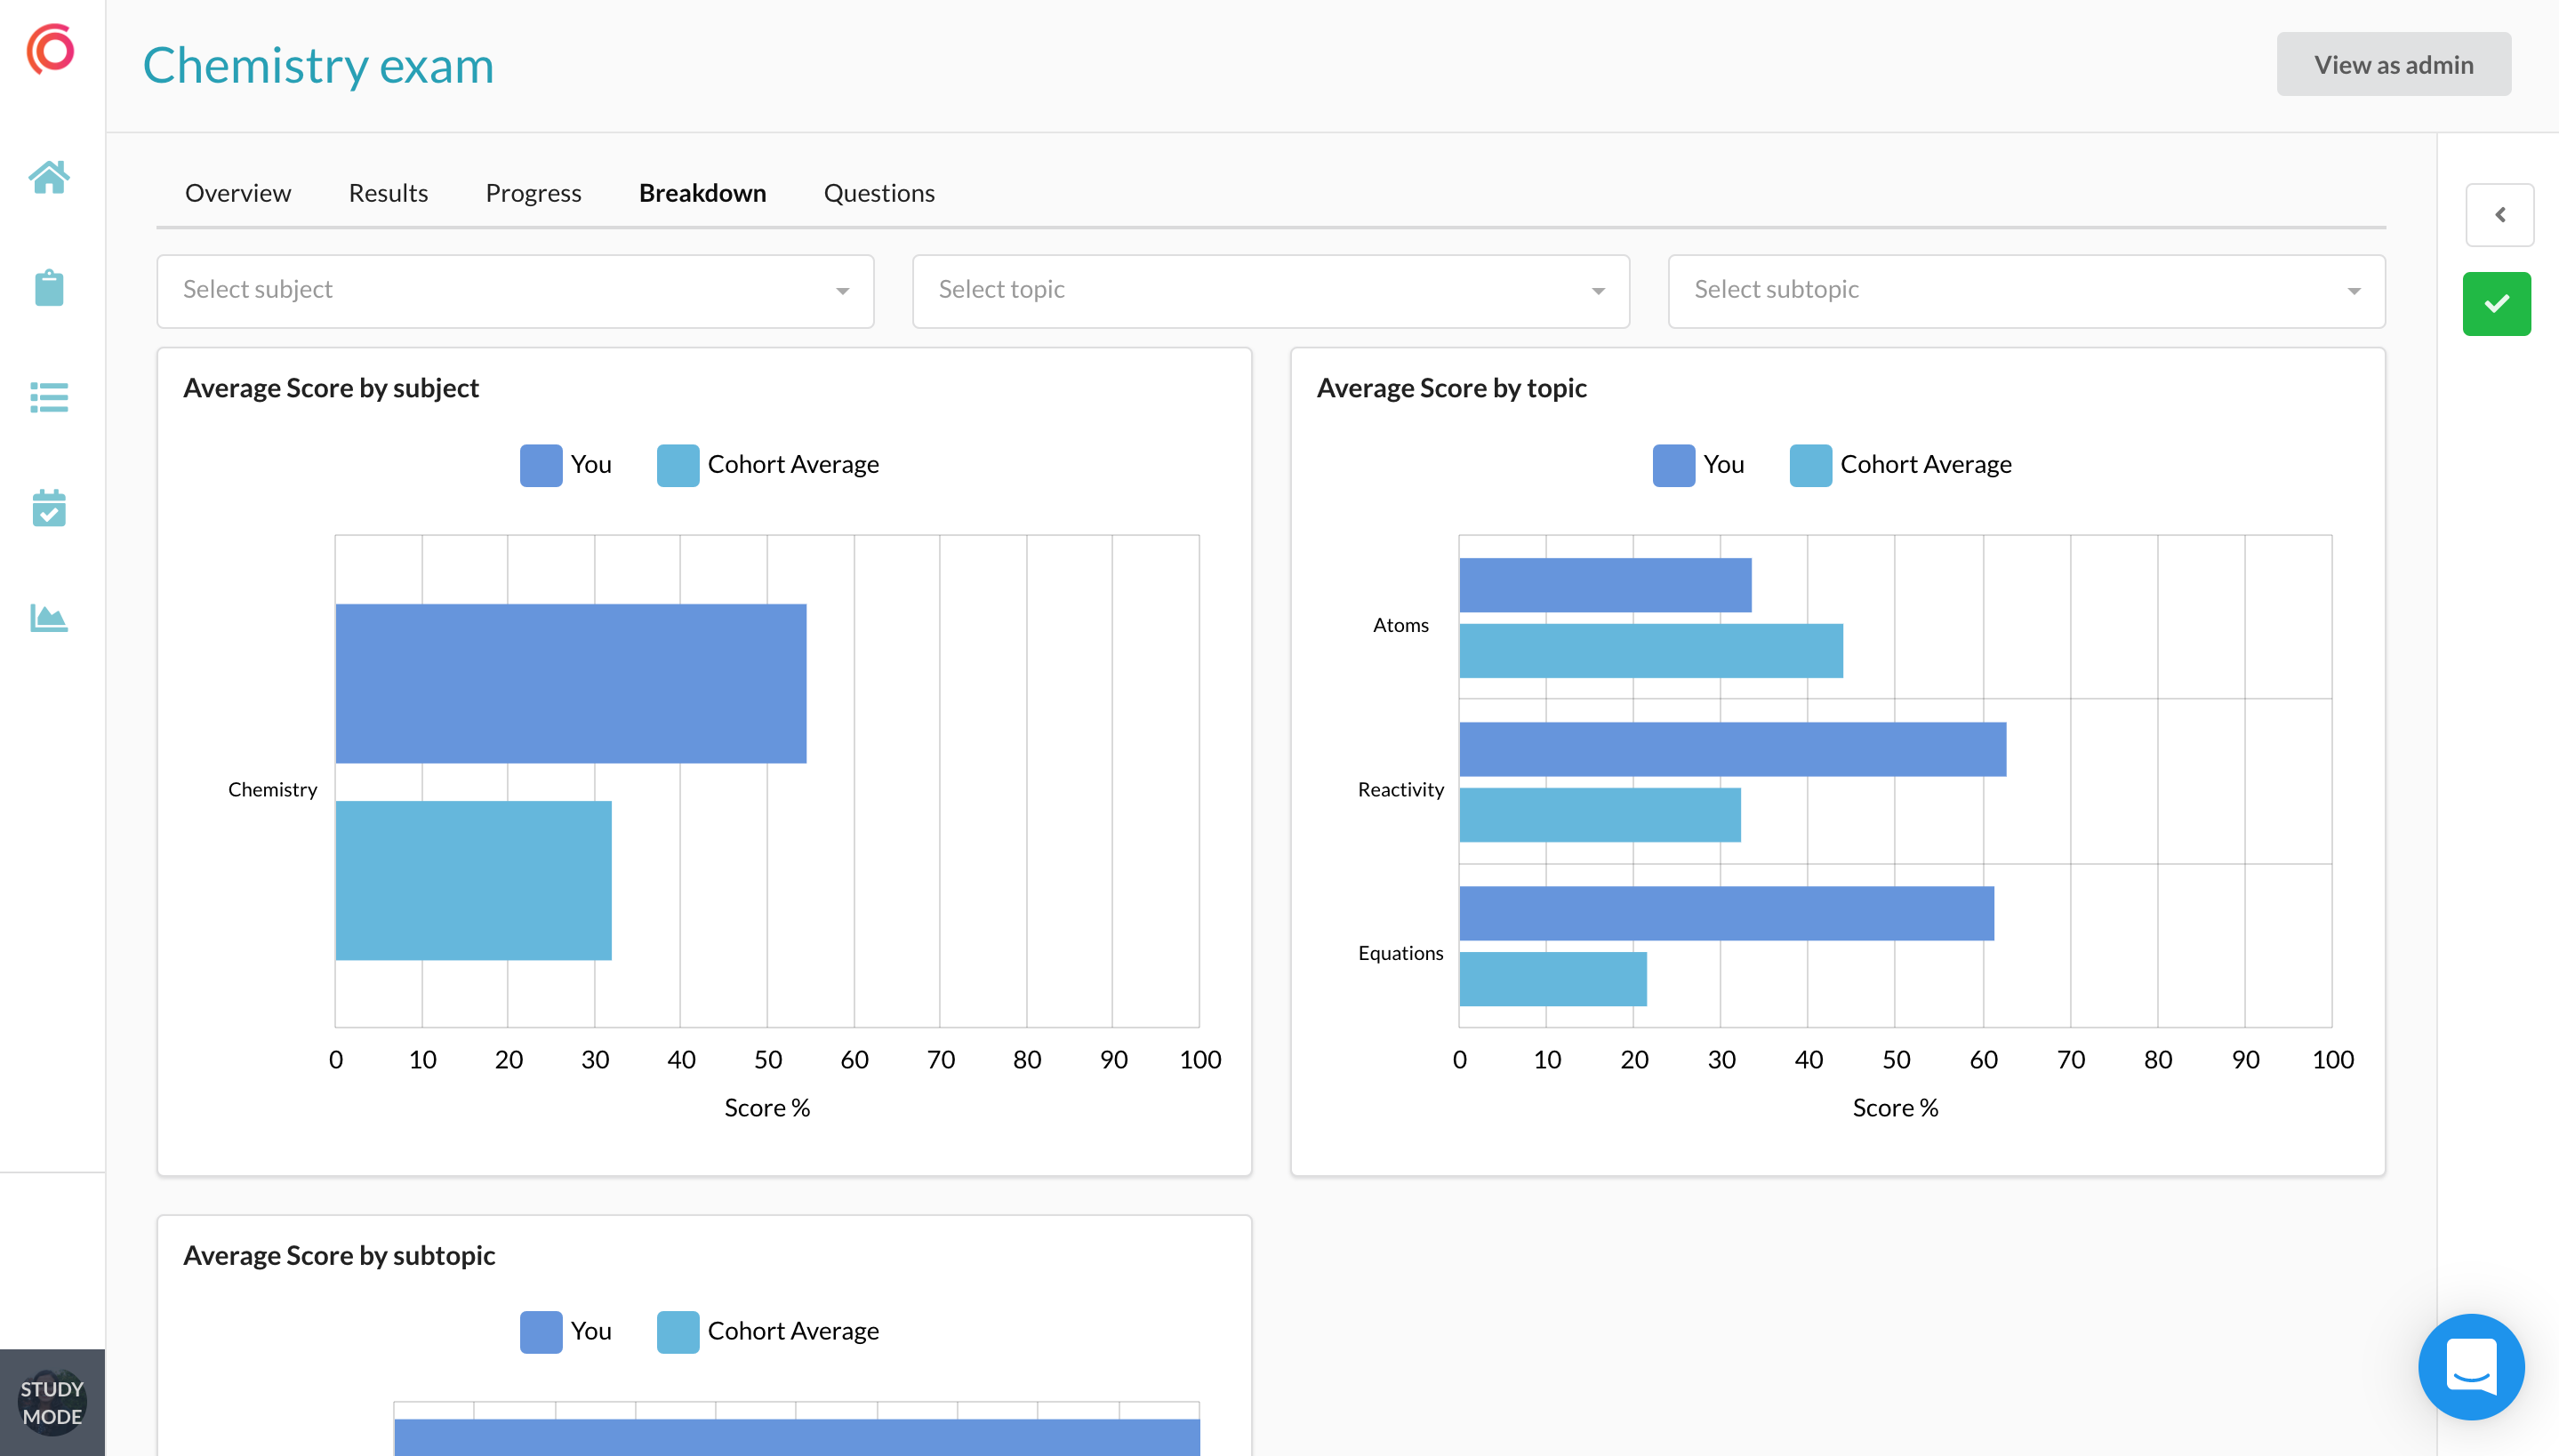Toggle Study Mode switch
This screenshot has height=1456, width=2559.
tap(52, 1402)
